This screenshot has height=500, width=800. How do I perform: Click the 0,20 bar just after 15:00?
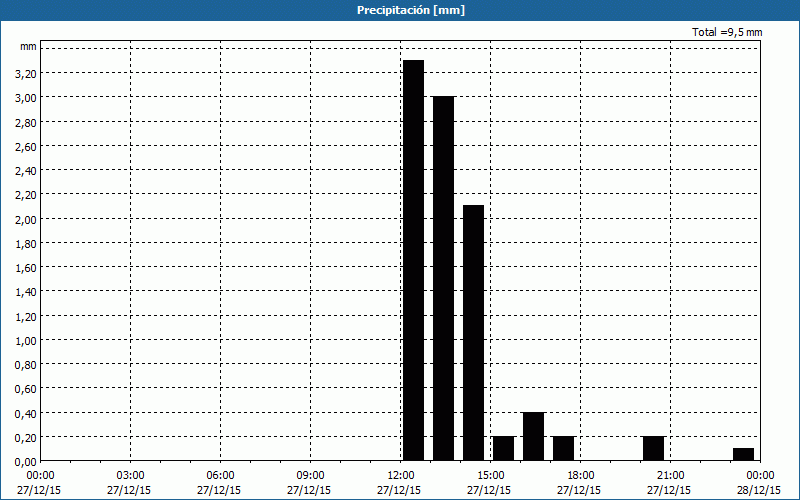click(504, 448)
